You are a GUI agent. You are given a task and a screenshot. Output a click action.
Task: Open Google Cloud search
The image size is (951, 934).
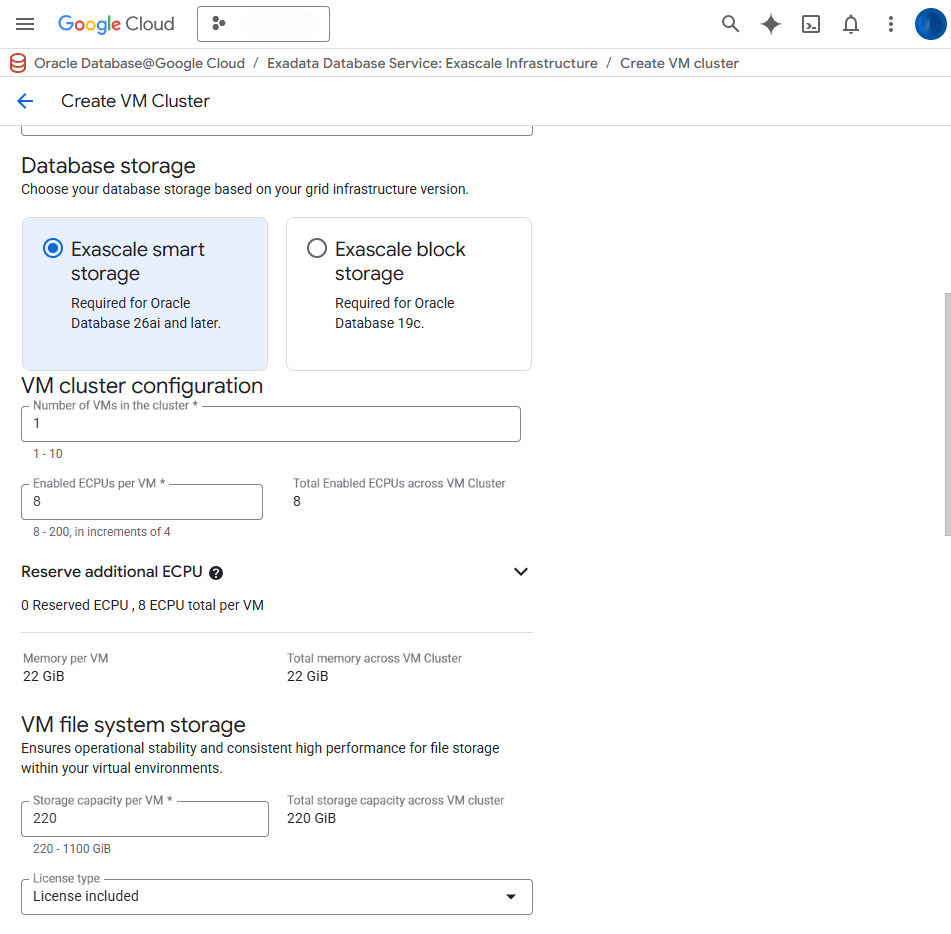(x=730, y=23)
